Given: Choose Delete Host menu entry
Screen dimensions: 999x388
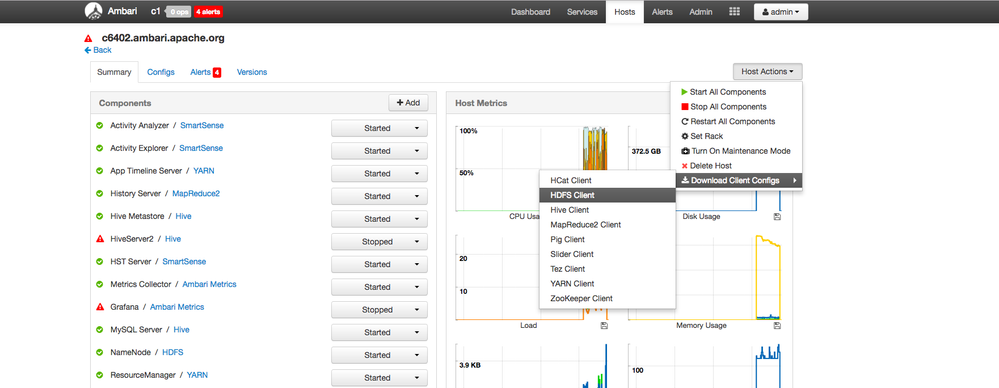Looking at the screenshot, I should [736, 166].
